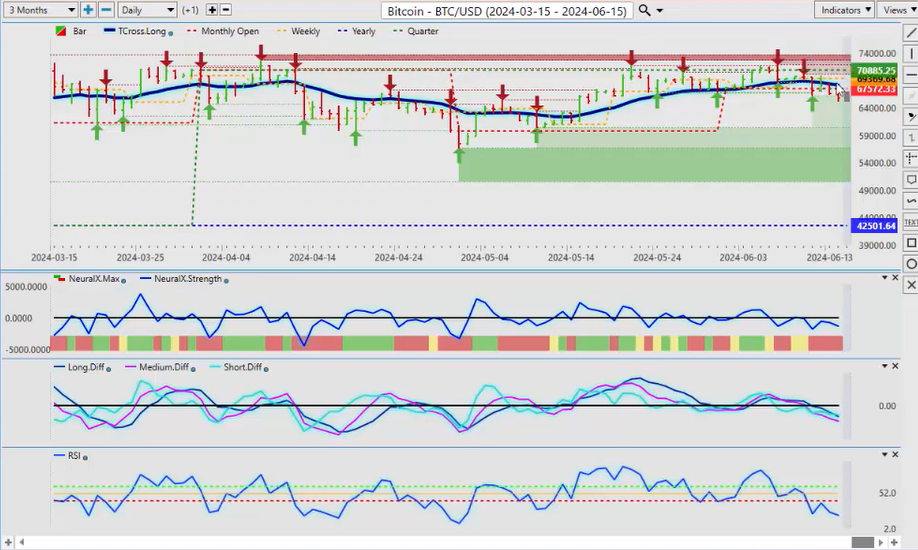Screen dimensions: 918x550
Task: Click the red 67572.33 price label
Action: [x=876, y=89]
